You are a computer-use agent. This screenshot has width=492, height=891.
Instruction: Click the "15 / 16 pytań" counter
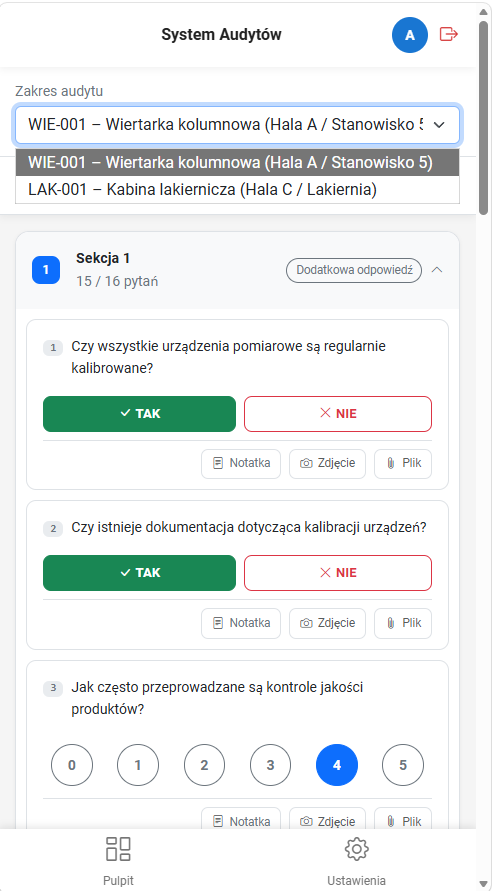pyautogui.click(x=117, y=281)
